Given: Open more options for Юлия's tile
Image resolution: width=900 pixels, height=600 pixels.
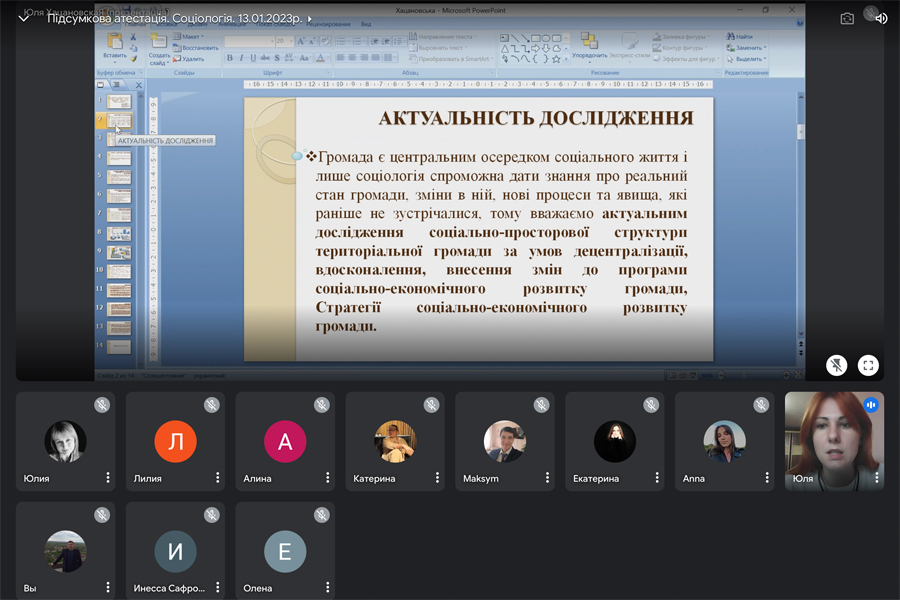Looking at the screenshot, I should tap(108, 478).
